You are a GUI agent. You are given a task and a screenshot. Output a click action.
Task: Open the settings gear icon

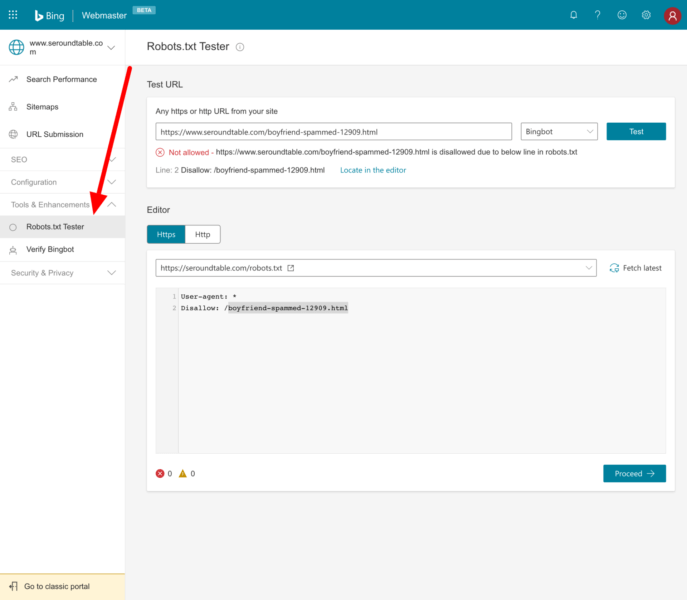tap(646, 15)
